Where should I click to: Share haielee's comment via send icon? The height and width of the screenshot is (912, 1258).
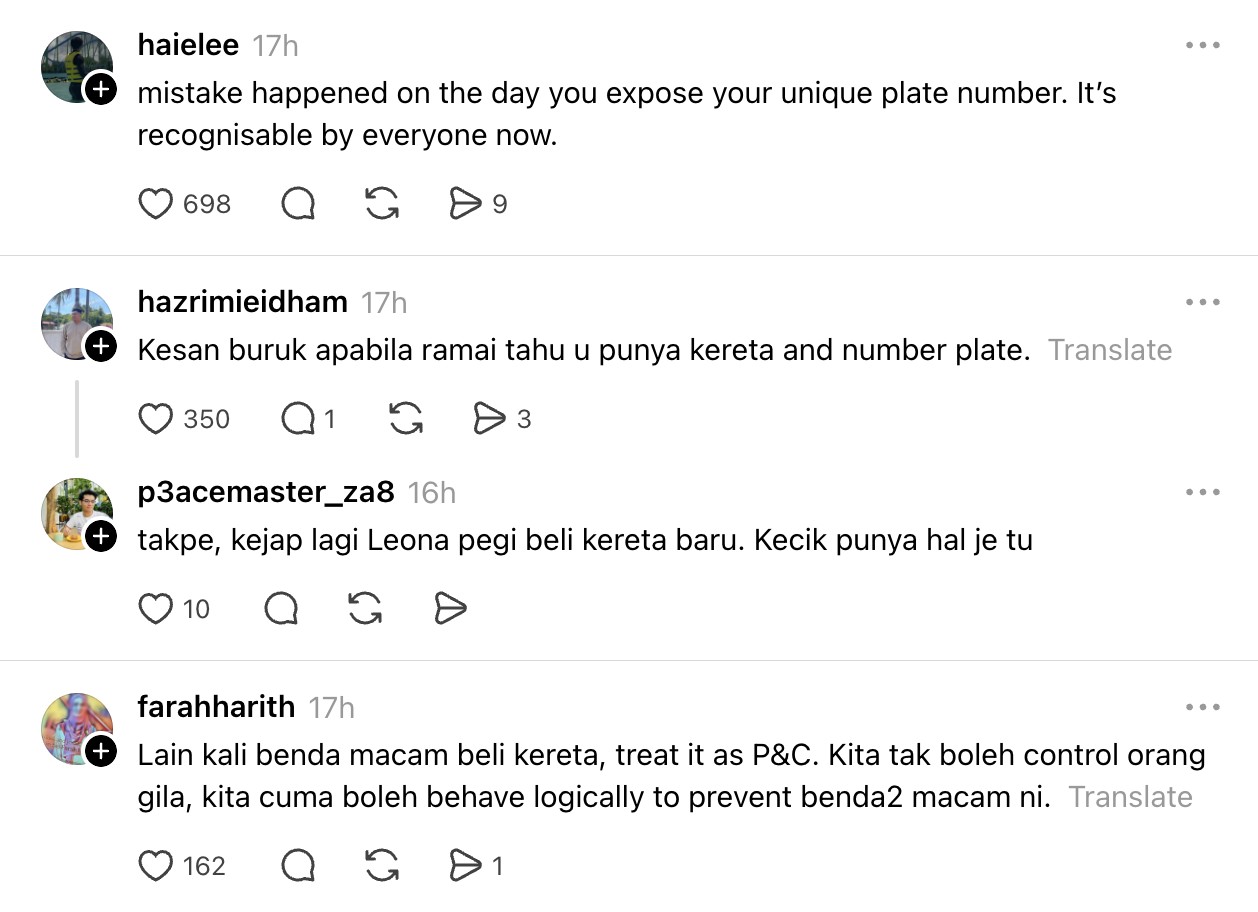tap(465, 204)
